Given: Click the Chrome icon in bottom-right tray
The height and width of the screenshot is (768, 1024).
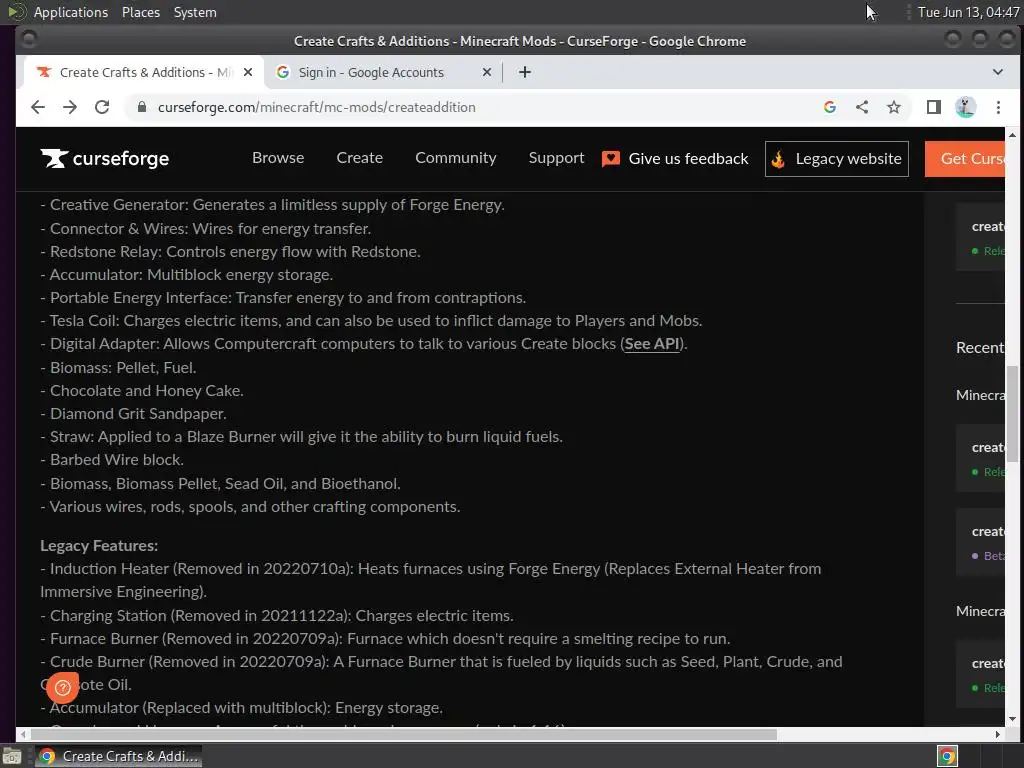Looking at the screenshot, I should click(947, 756).
